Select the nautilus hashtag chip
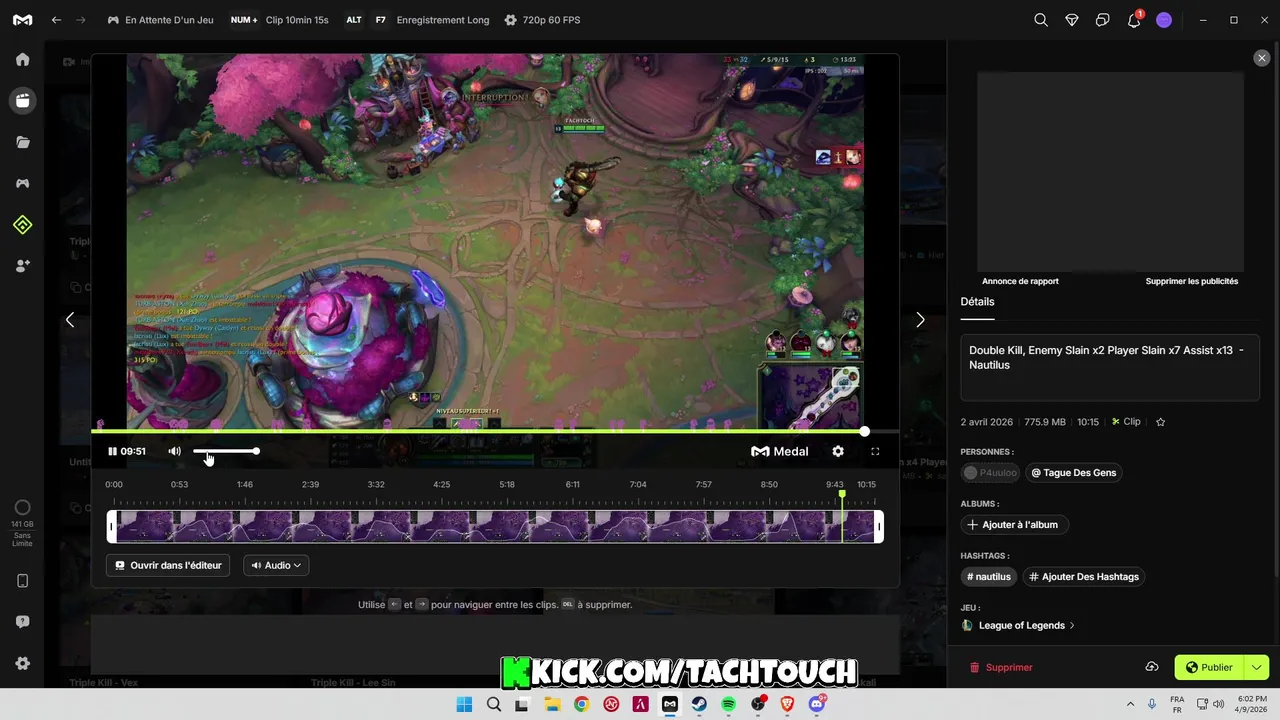Screen dimensions: 1280x720 [989, 576]
